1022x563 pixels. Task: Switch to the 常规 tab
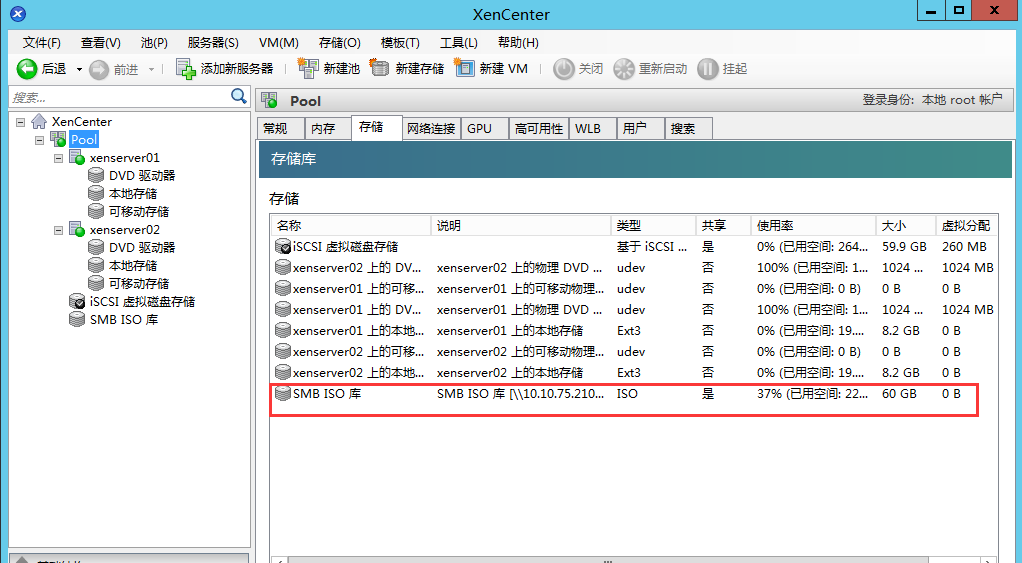point(281,128)
